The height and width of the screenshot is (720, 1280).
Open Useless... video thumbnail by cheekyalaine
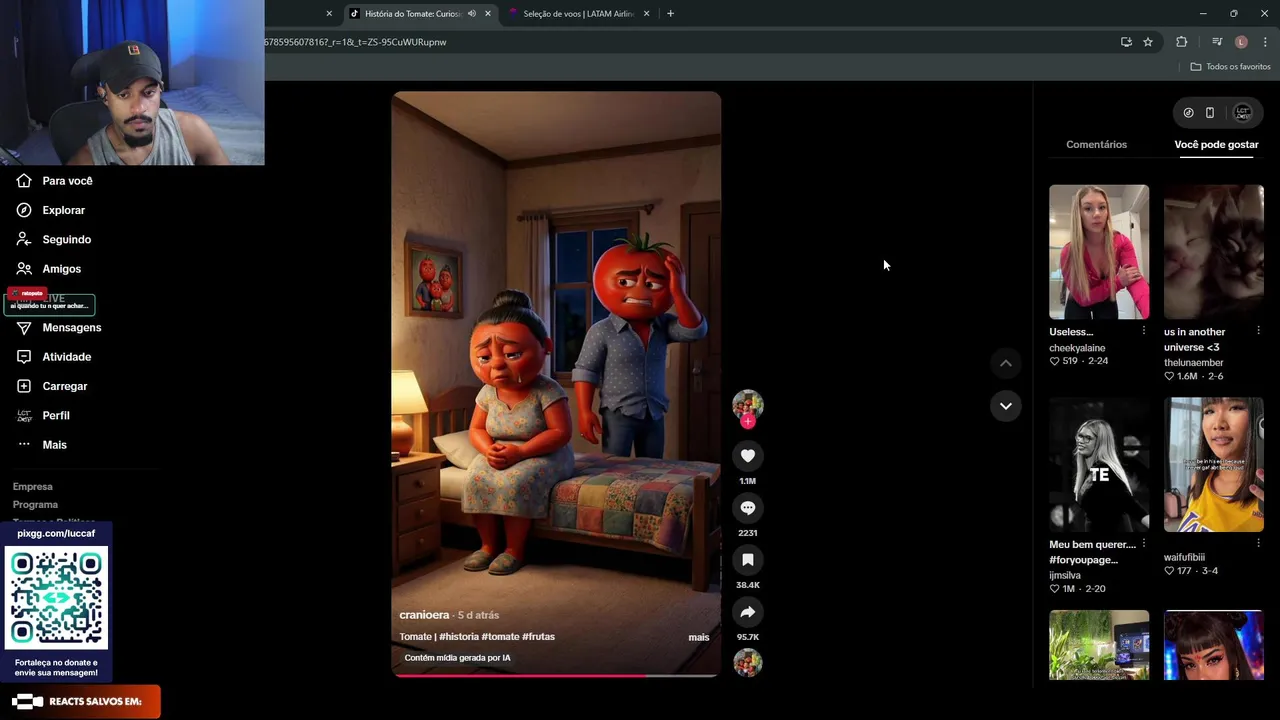(x=1099, y=252)
